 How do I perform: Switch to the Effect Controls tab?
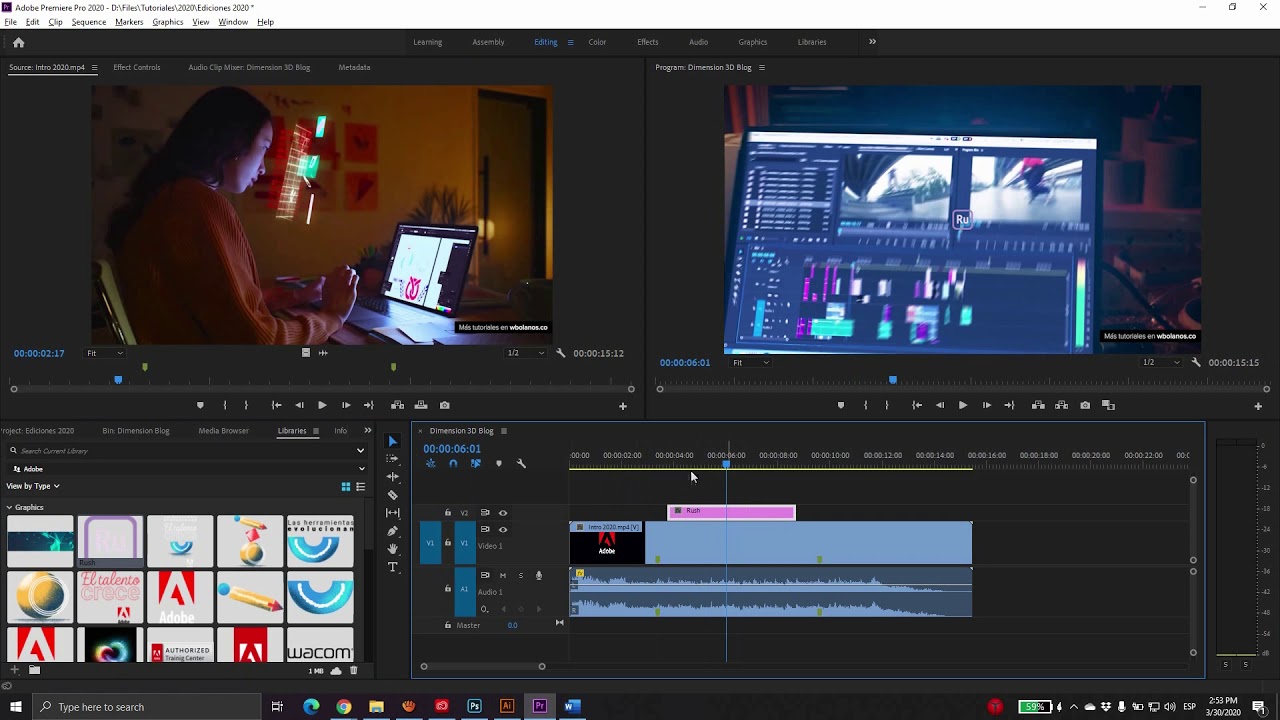coord(137,67)
